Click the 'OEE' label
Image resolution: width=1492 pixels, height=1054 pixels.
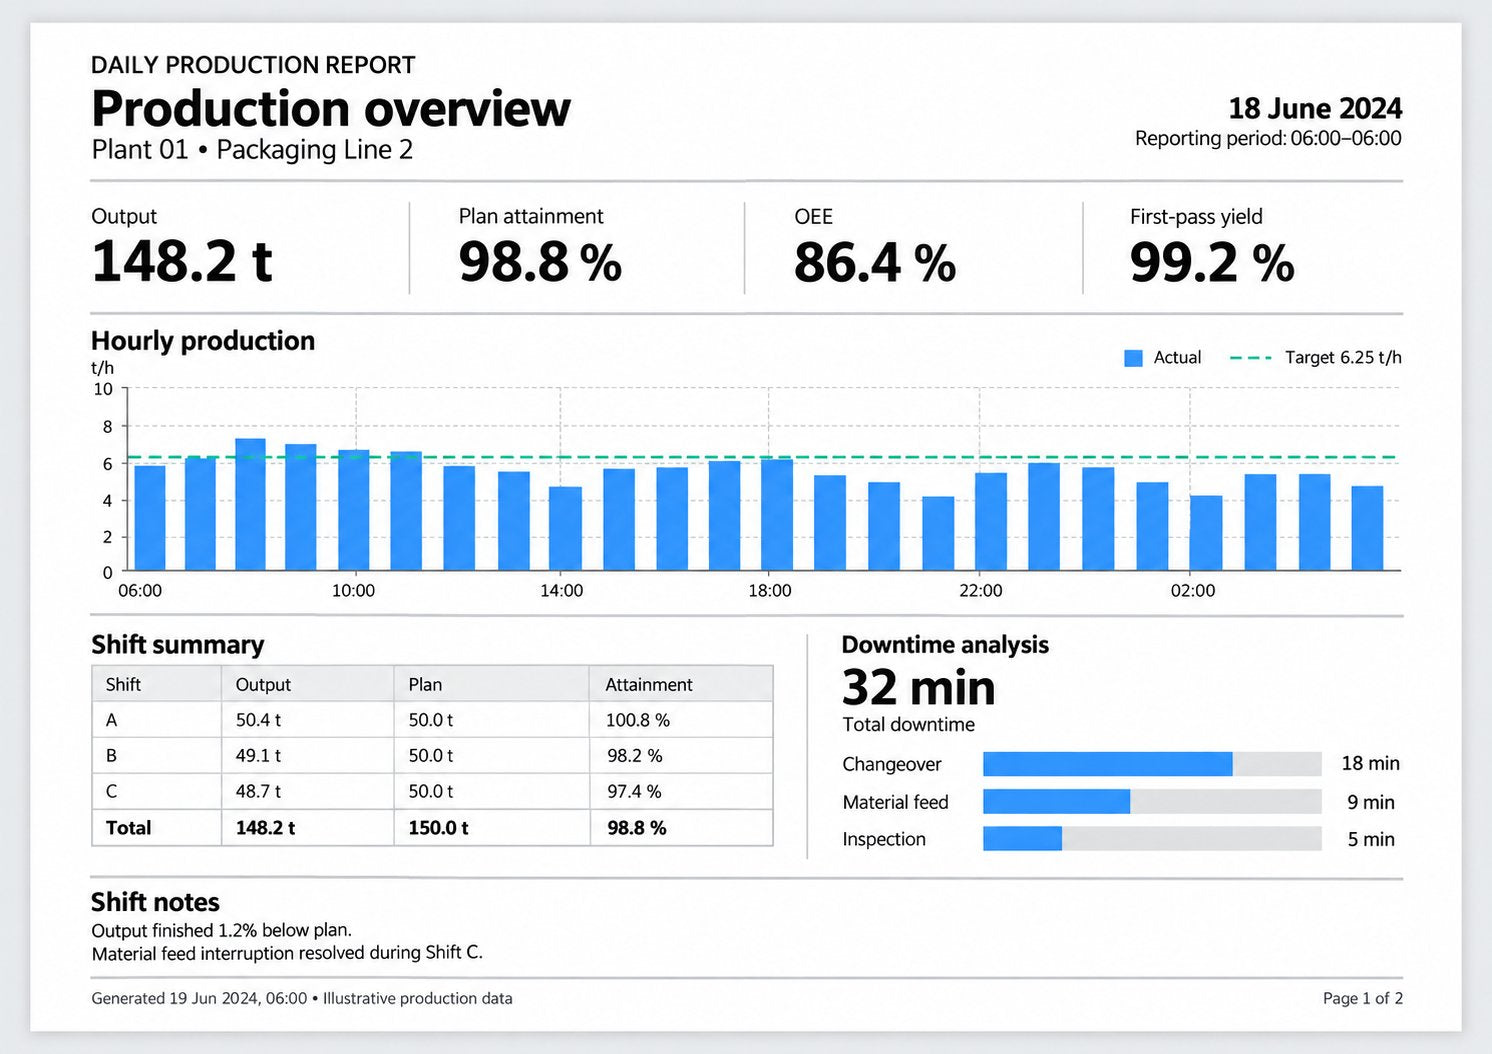[813, 217]
